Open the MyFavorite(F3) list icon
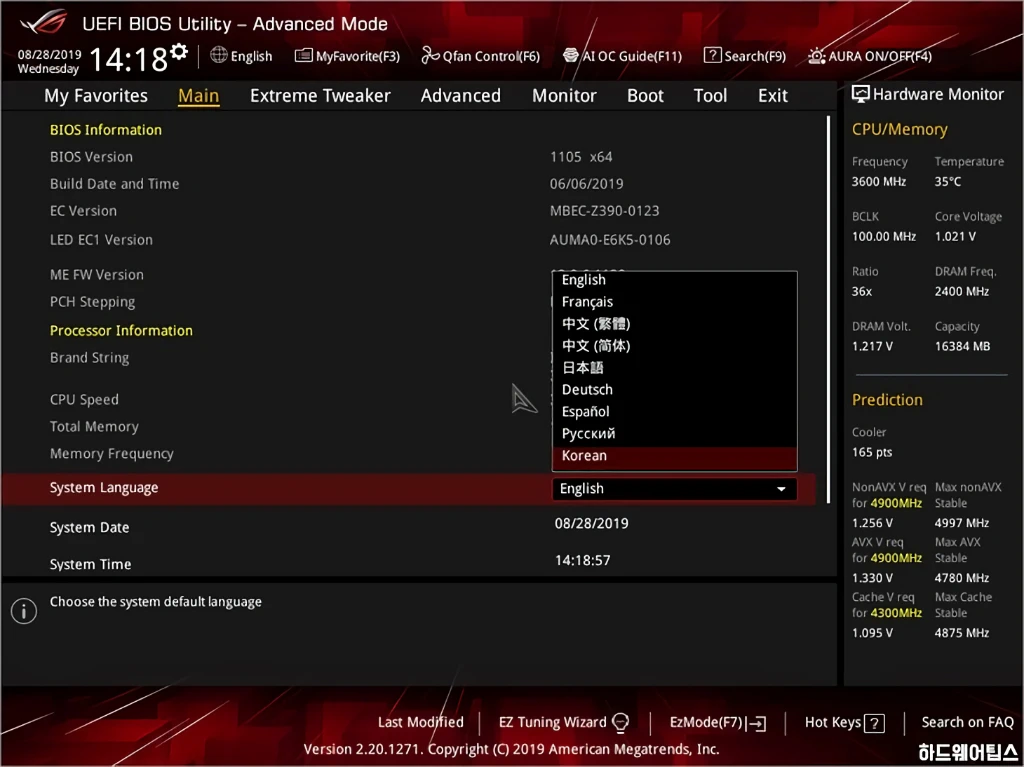This screenshot has width=1024, height=767. coord(304,56)
